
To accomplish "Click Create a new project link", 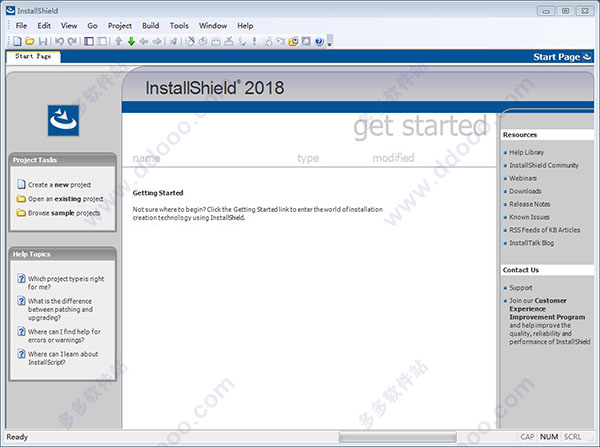I will click(x=60, y=185).
